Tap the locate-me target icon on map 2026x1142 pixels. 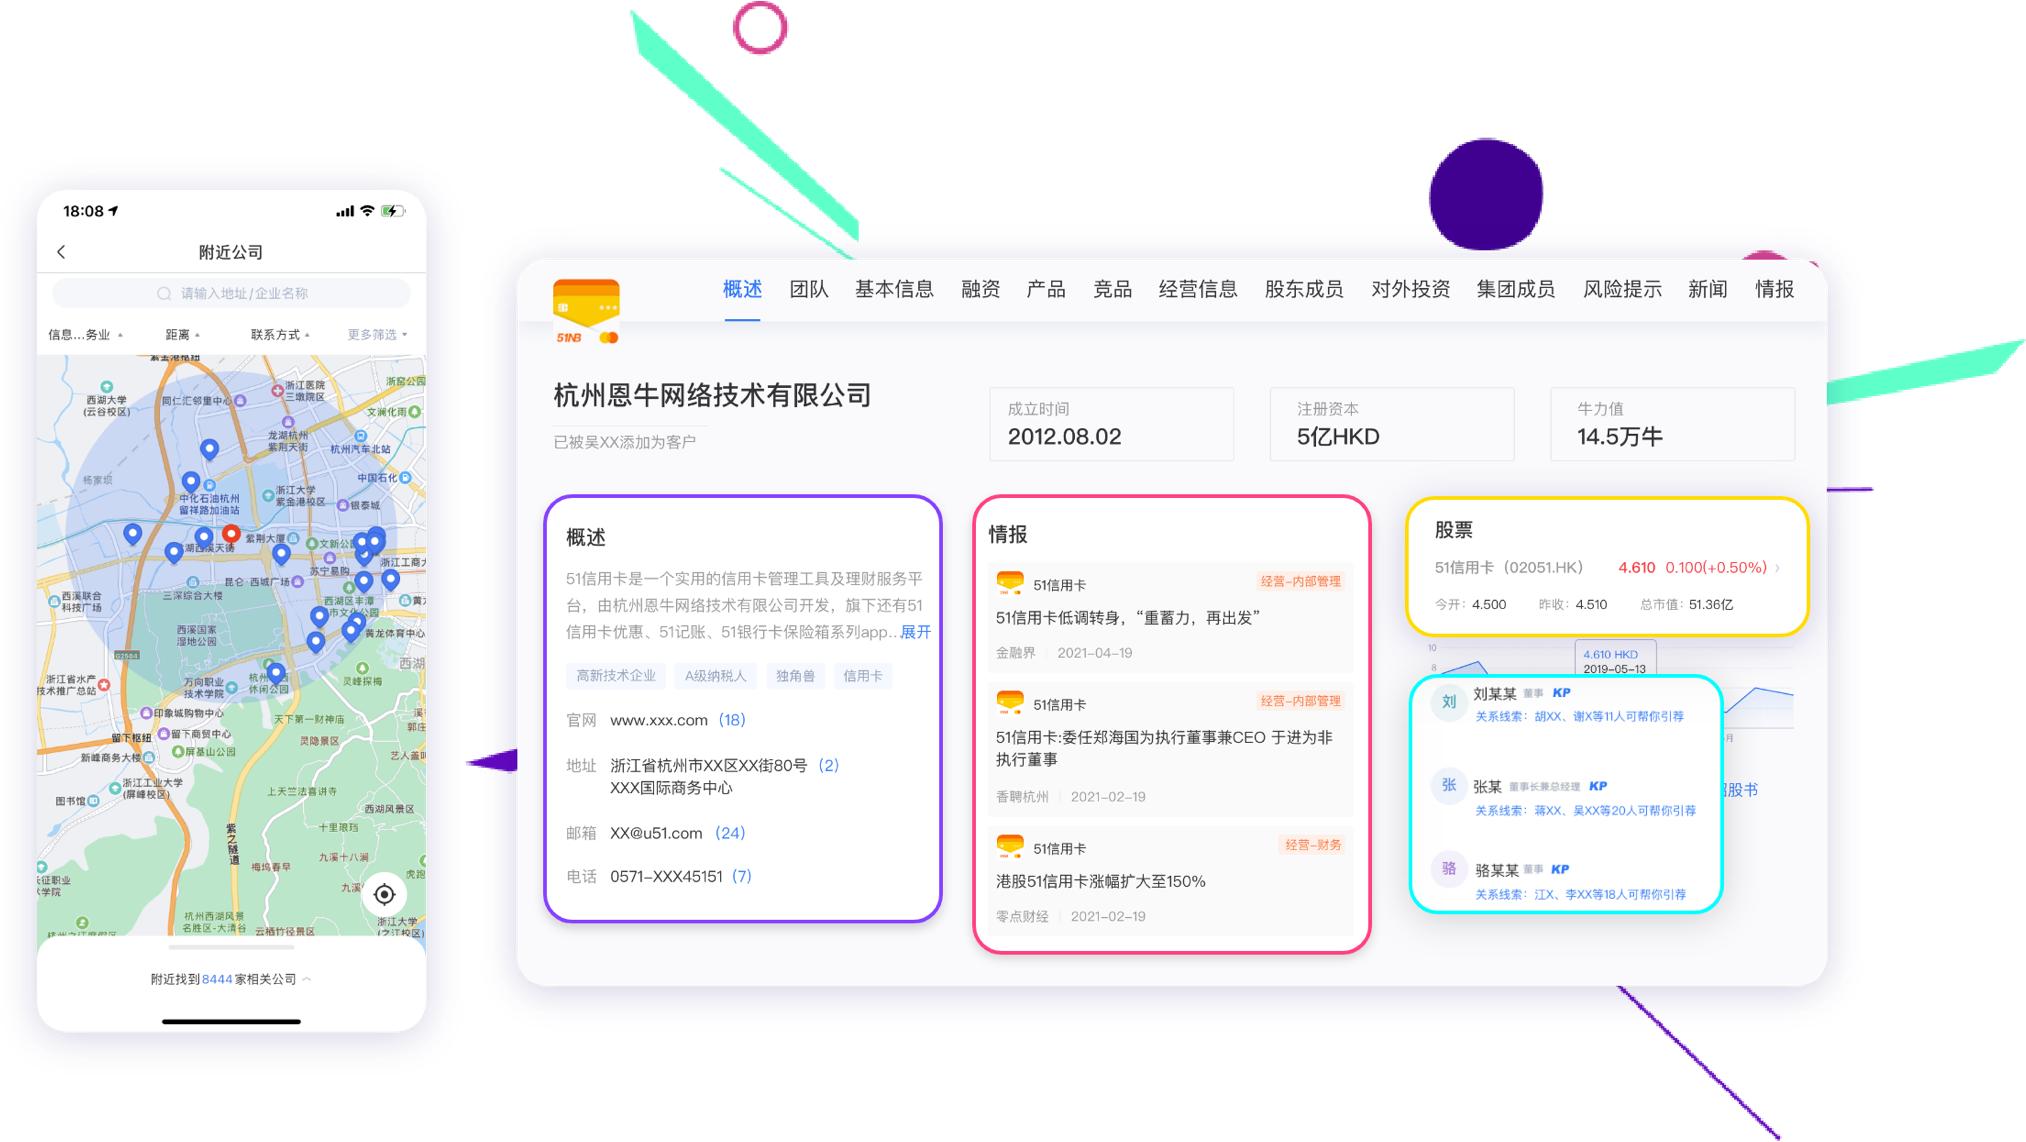(384, 894)
